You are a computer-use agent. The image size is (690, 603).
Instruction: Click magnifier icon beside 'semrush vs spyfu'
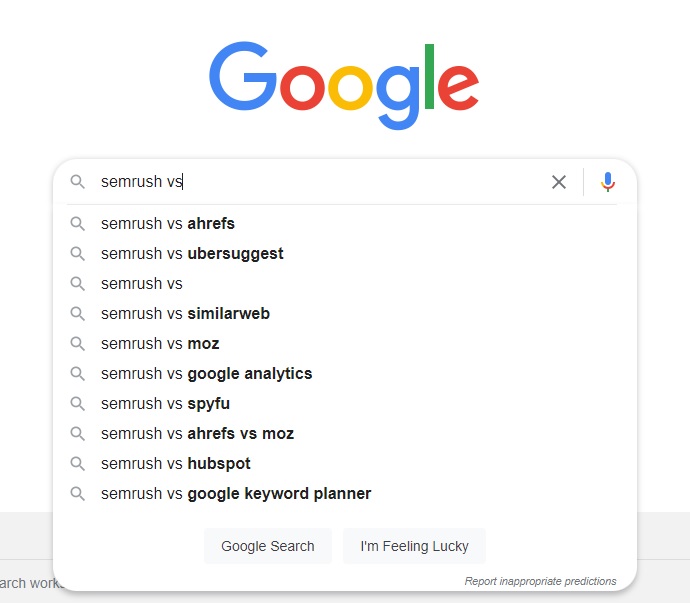(x=77, y=404)
